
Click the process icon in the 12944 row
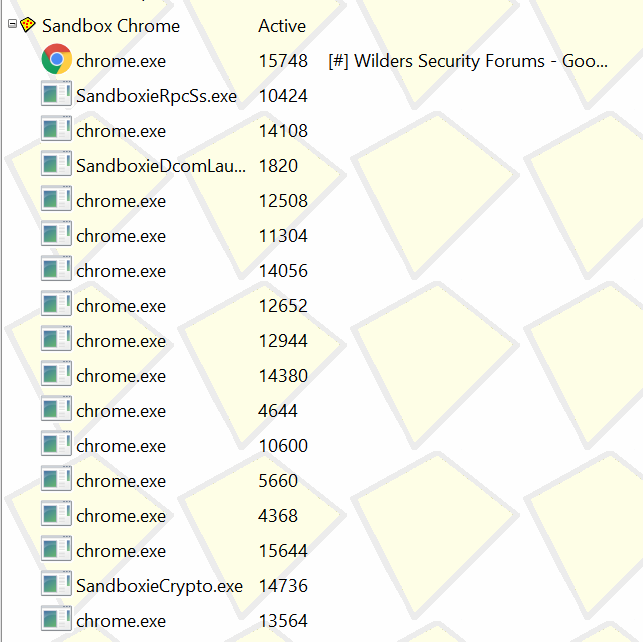point(57,339)
